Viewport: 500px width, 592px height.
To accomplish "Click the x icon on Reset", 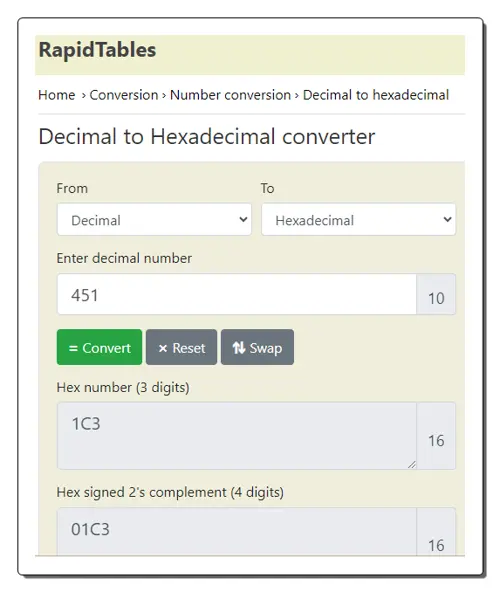I will point(163,348).
